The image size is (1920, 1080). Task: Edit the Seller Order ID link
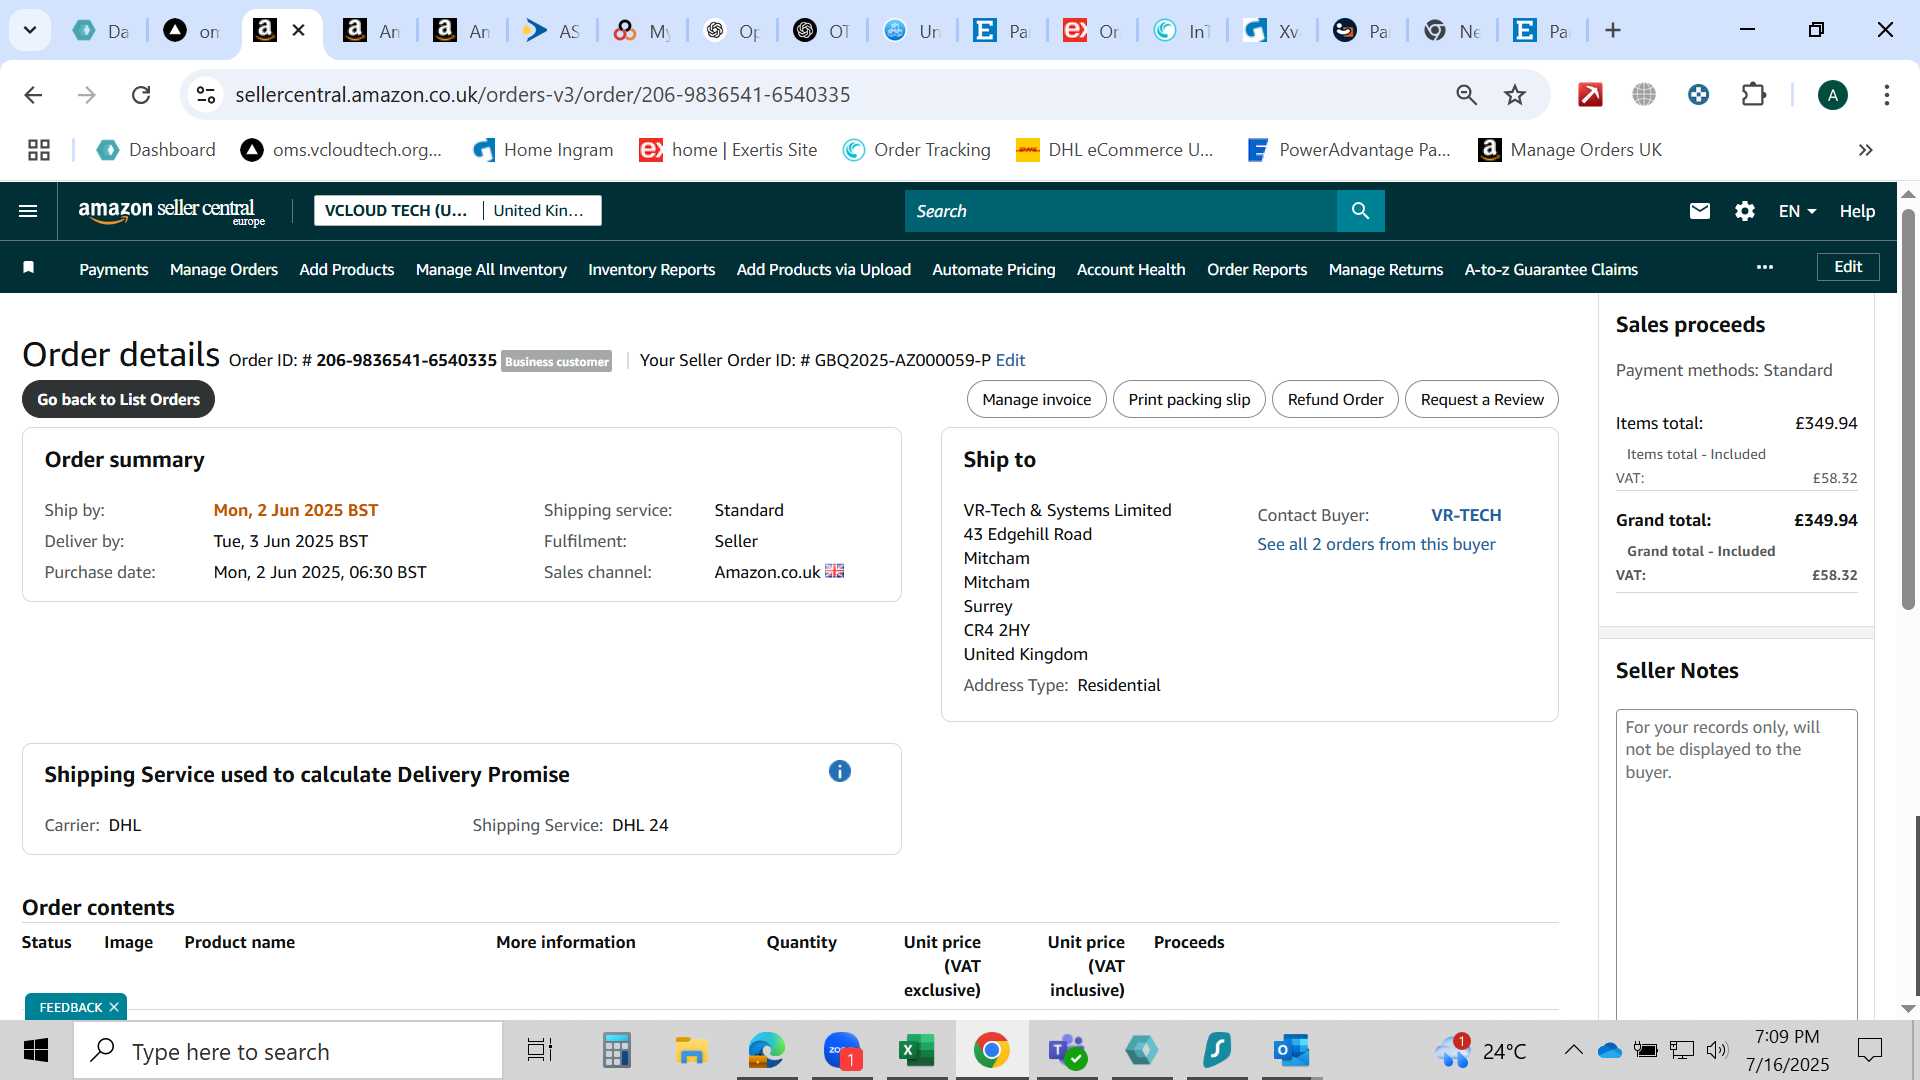(x=1010, y=360)
